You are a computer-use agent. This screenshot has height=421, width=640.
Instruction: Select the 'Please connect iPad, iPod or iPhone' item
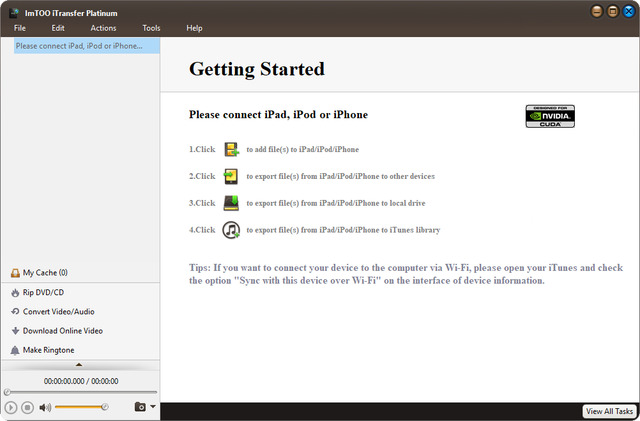[79, 46]
